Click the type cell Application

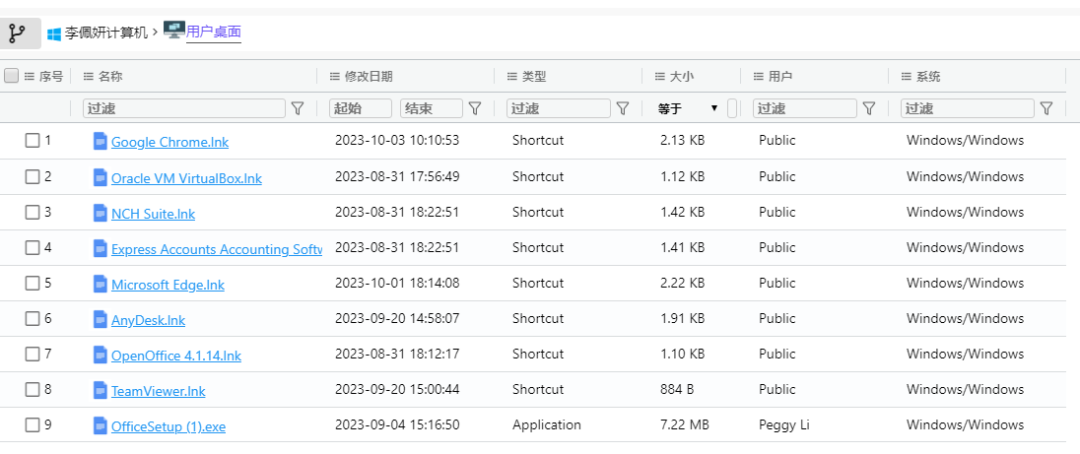(x=546, y=424)
